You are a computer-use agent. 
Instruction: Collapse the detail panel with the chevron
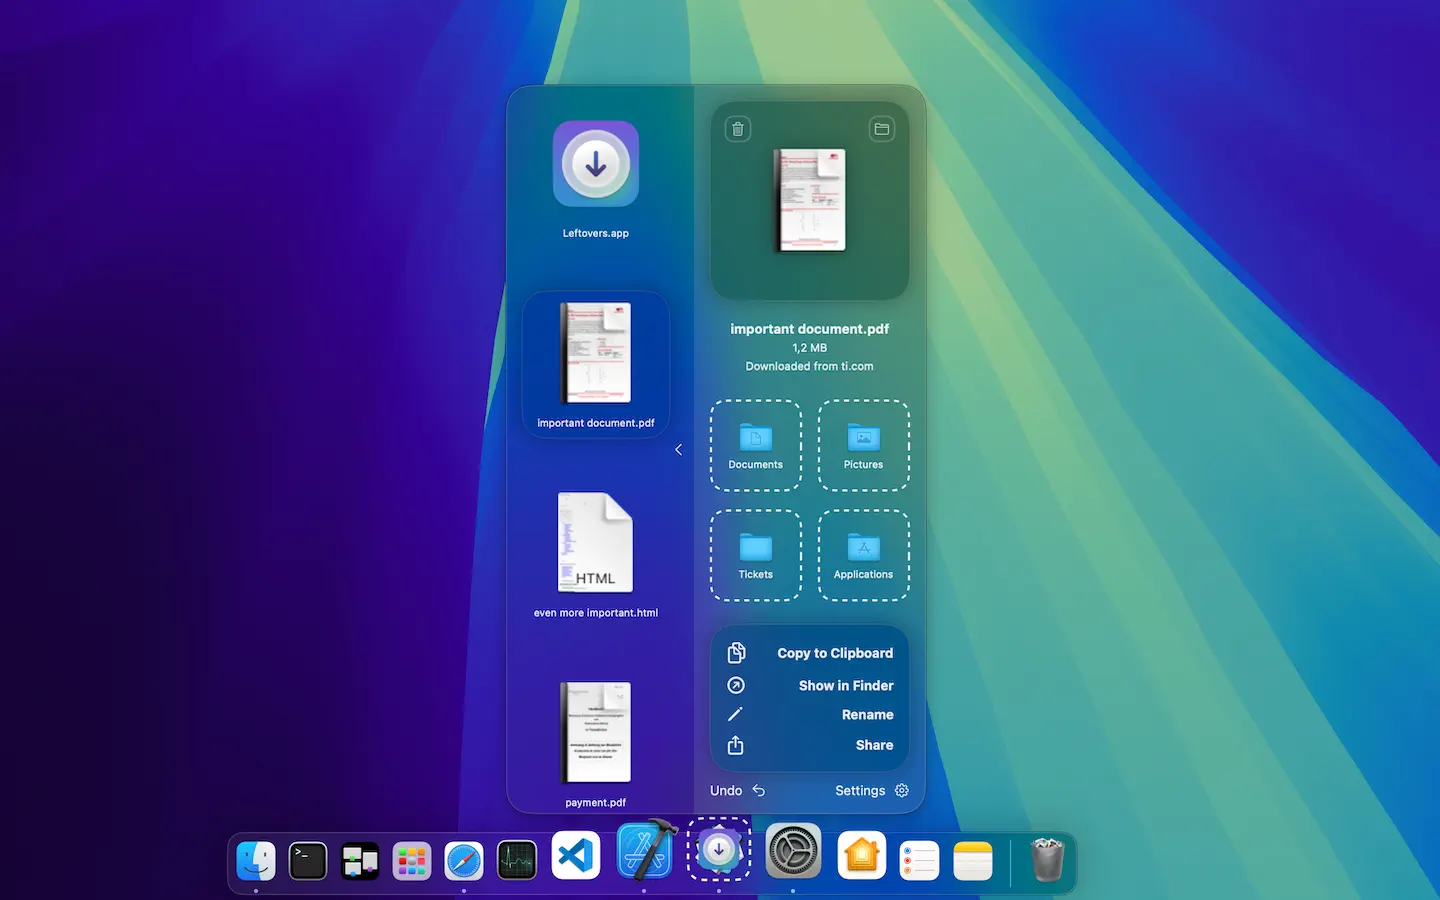click(679, 450)
